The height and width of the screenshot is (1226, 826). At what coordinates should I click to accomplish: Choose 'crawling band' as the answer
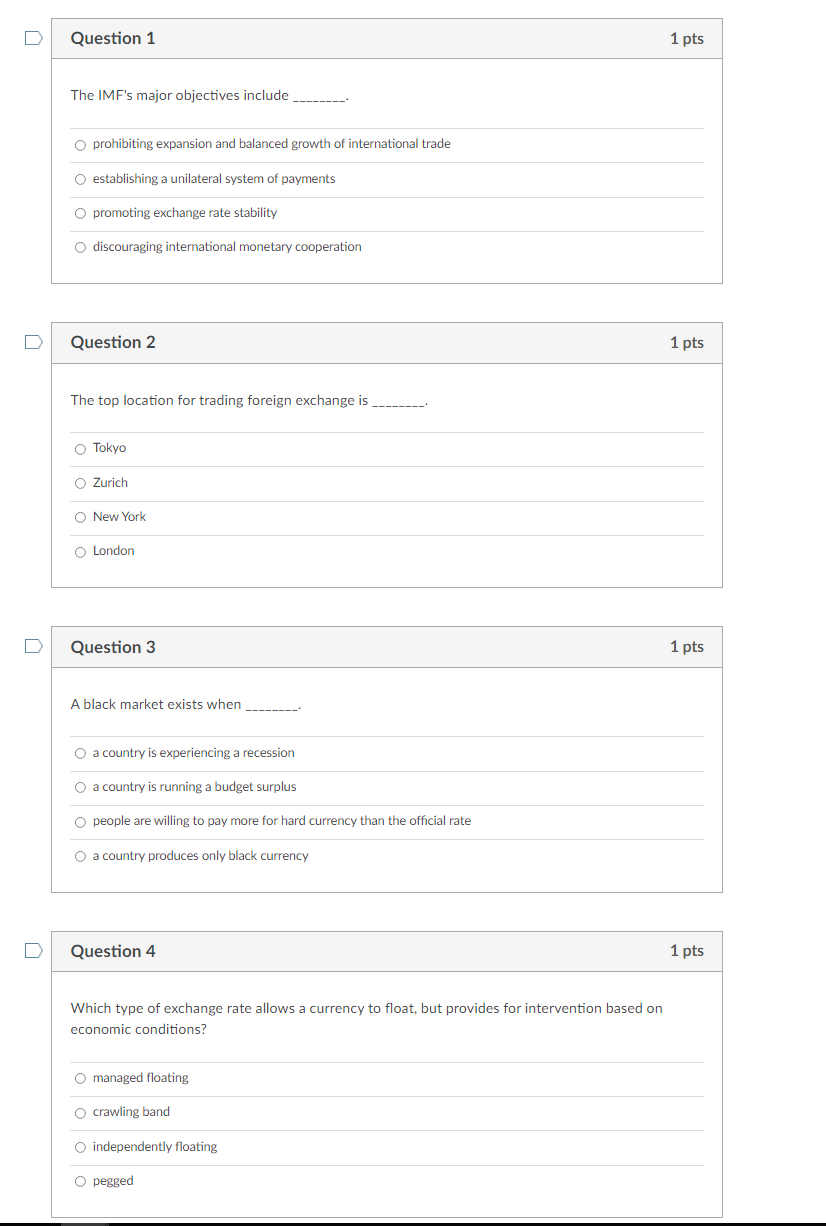point(80,1112)
